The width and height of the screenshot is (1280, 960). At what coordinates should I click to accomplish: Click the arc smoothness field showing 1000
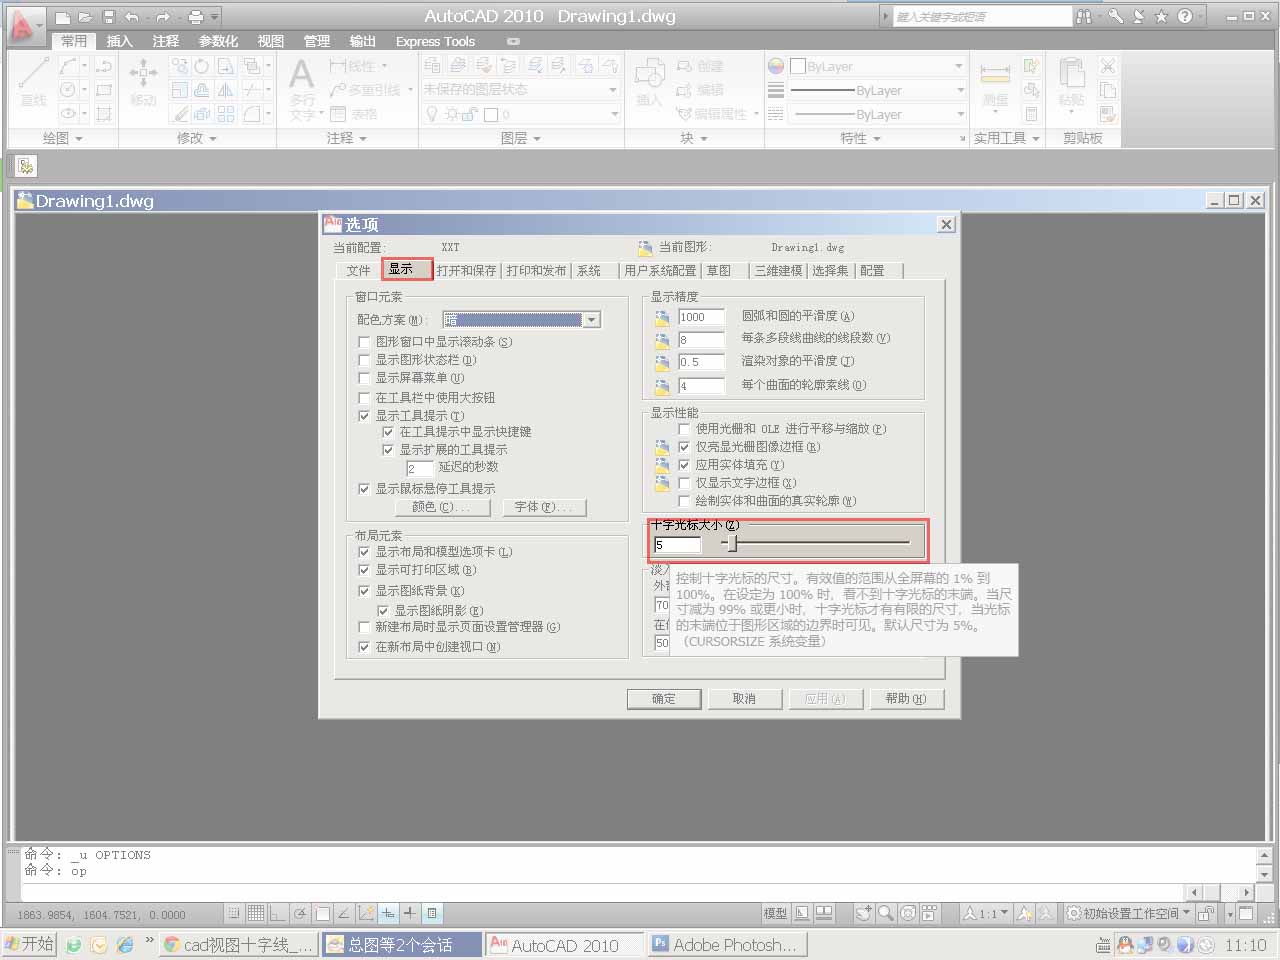point(701,317)
